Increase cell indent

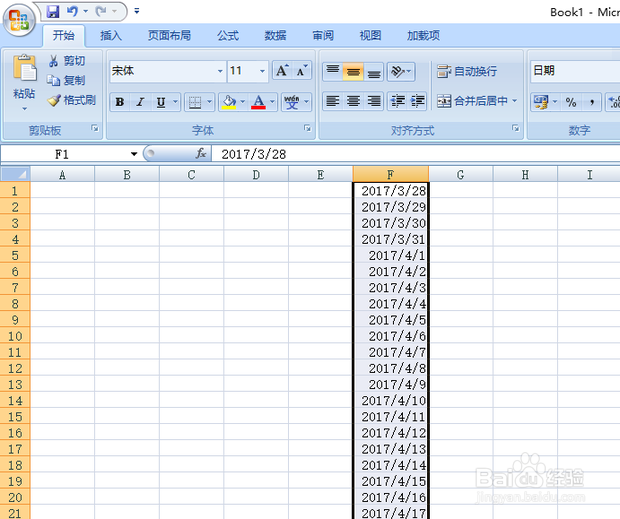417,102
